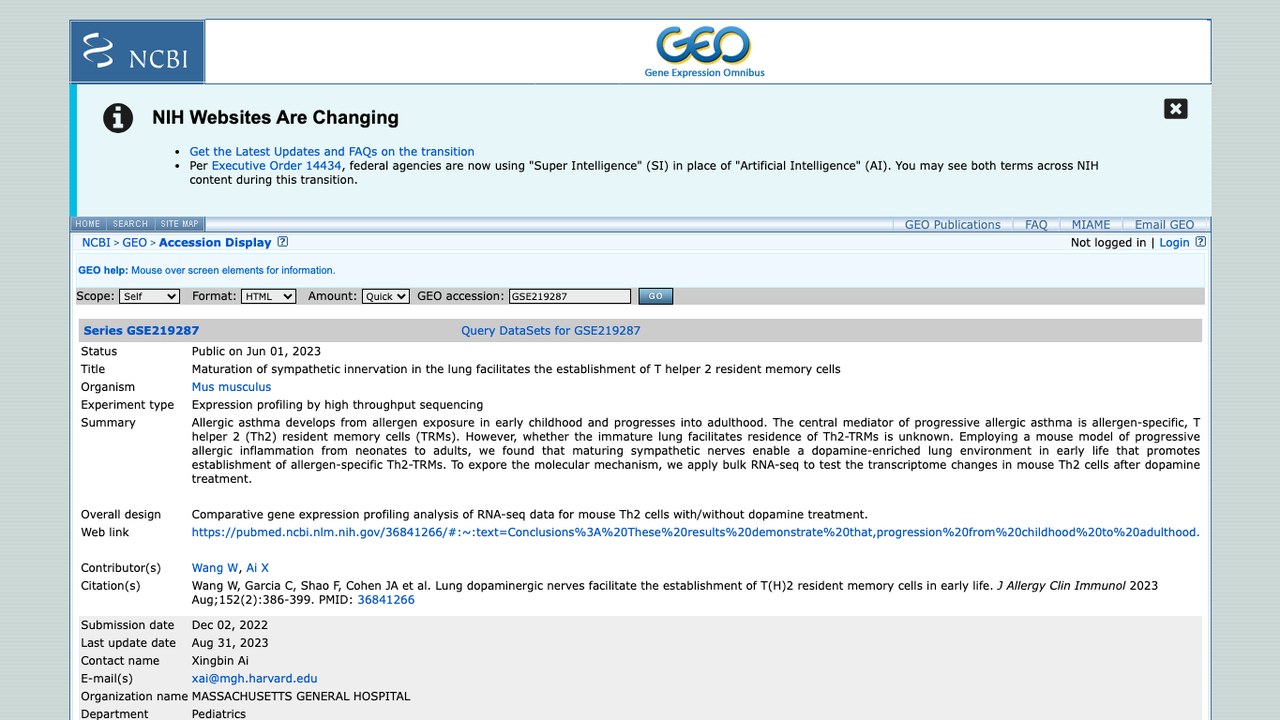Open the help icon beside Accession Display
This screenshot has width=1280, height=720.
tap(283, 242)
